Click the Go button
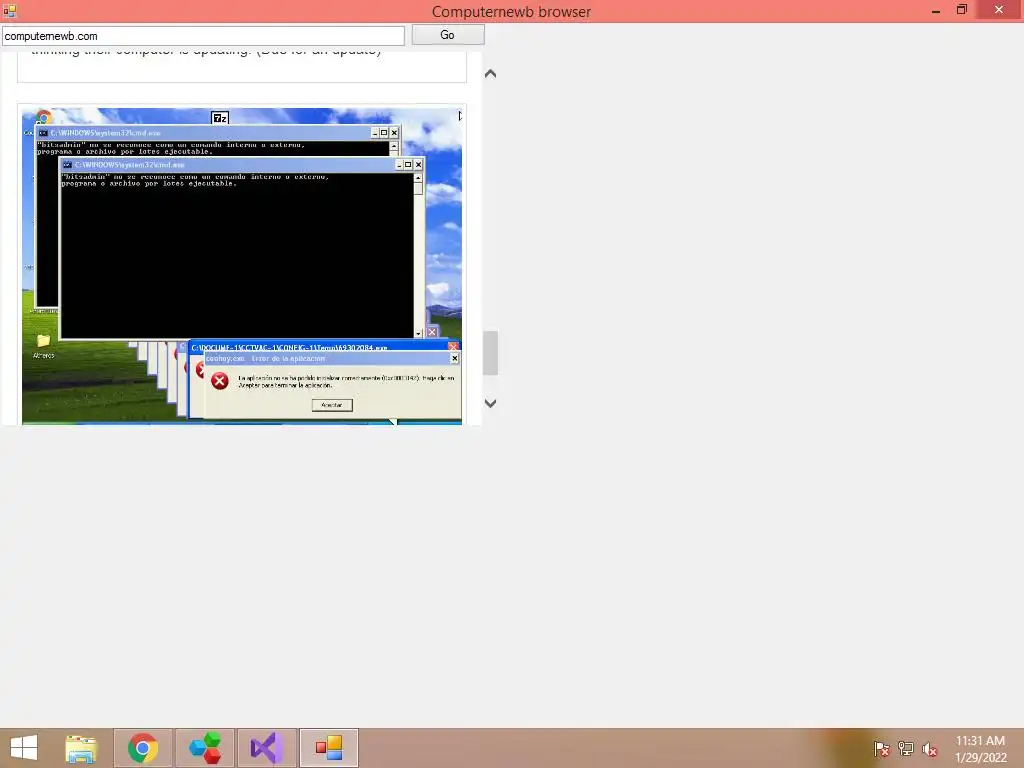The width and height of the screenshot is (1024, 768). [x=447, y=35]
